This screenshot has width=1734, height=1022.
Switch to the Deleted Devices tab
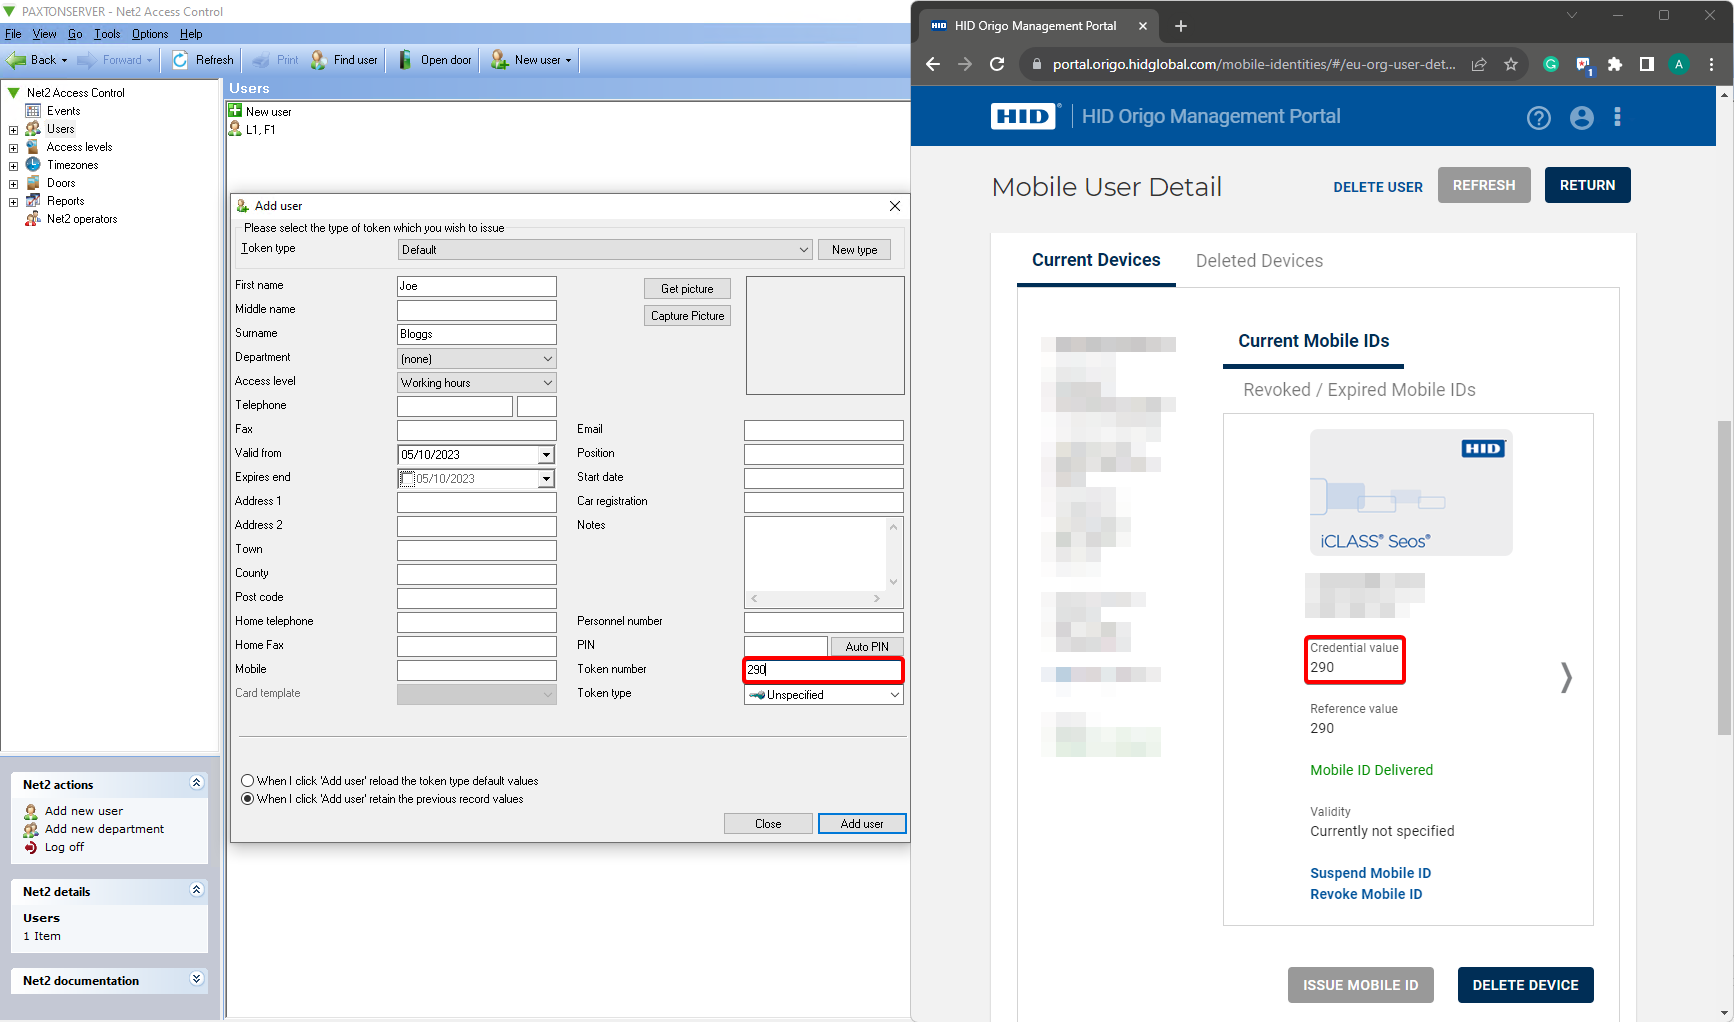click(x=1259, y=261)
